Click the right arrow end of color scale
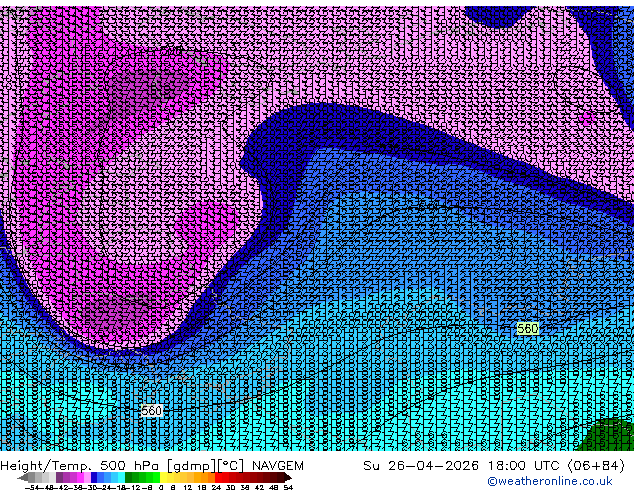 coord(288,477)
